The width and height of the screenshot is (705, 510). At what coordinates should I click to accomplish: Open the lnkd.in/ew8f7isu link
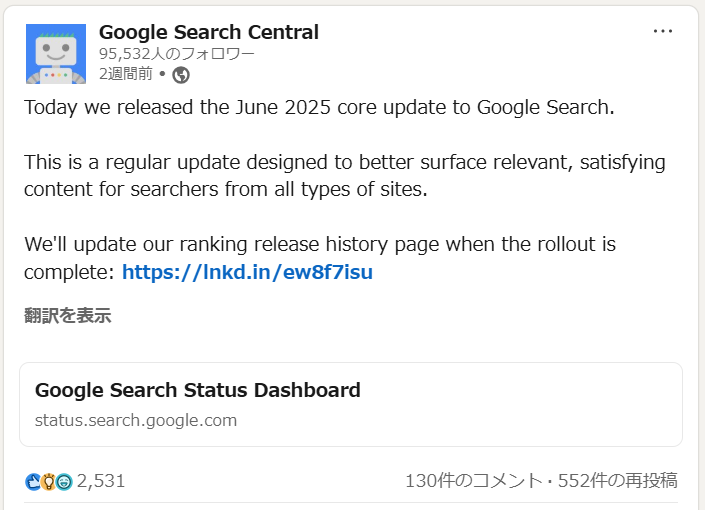pyautogui.click(x=247, y=272)
